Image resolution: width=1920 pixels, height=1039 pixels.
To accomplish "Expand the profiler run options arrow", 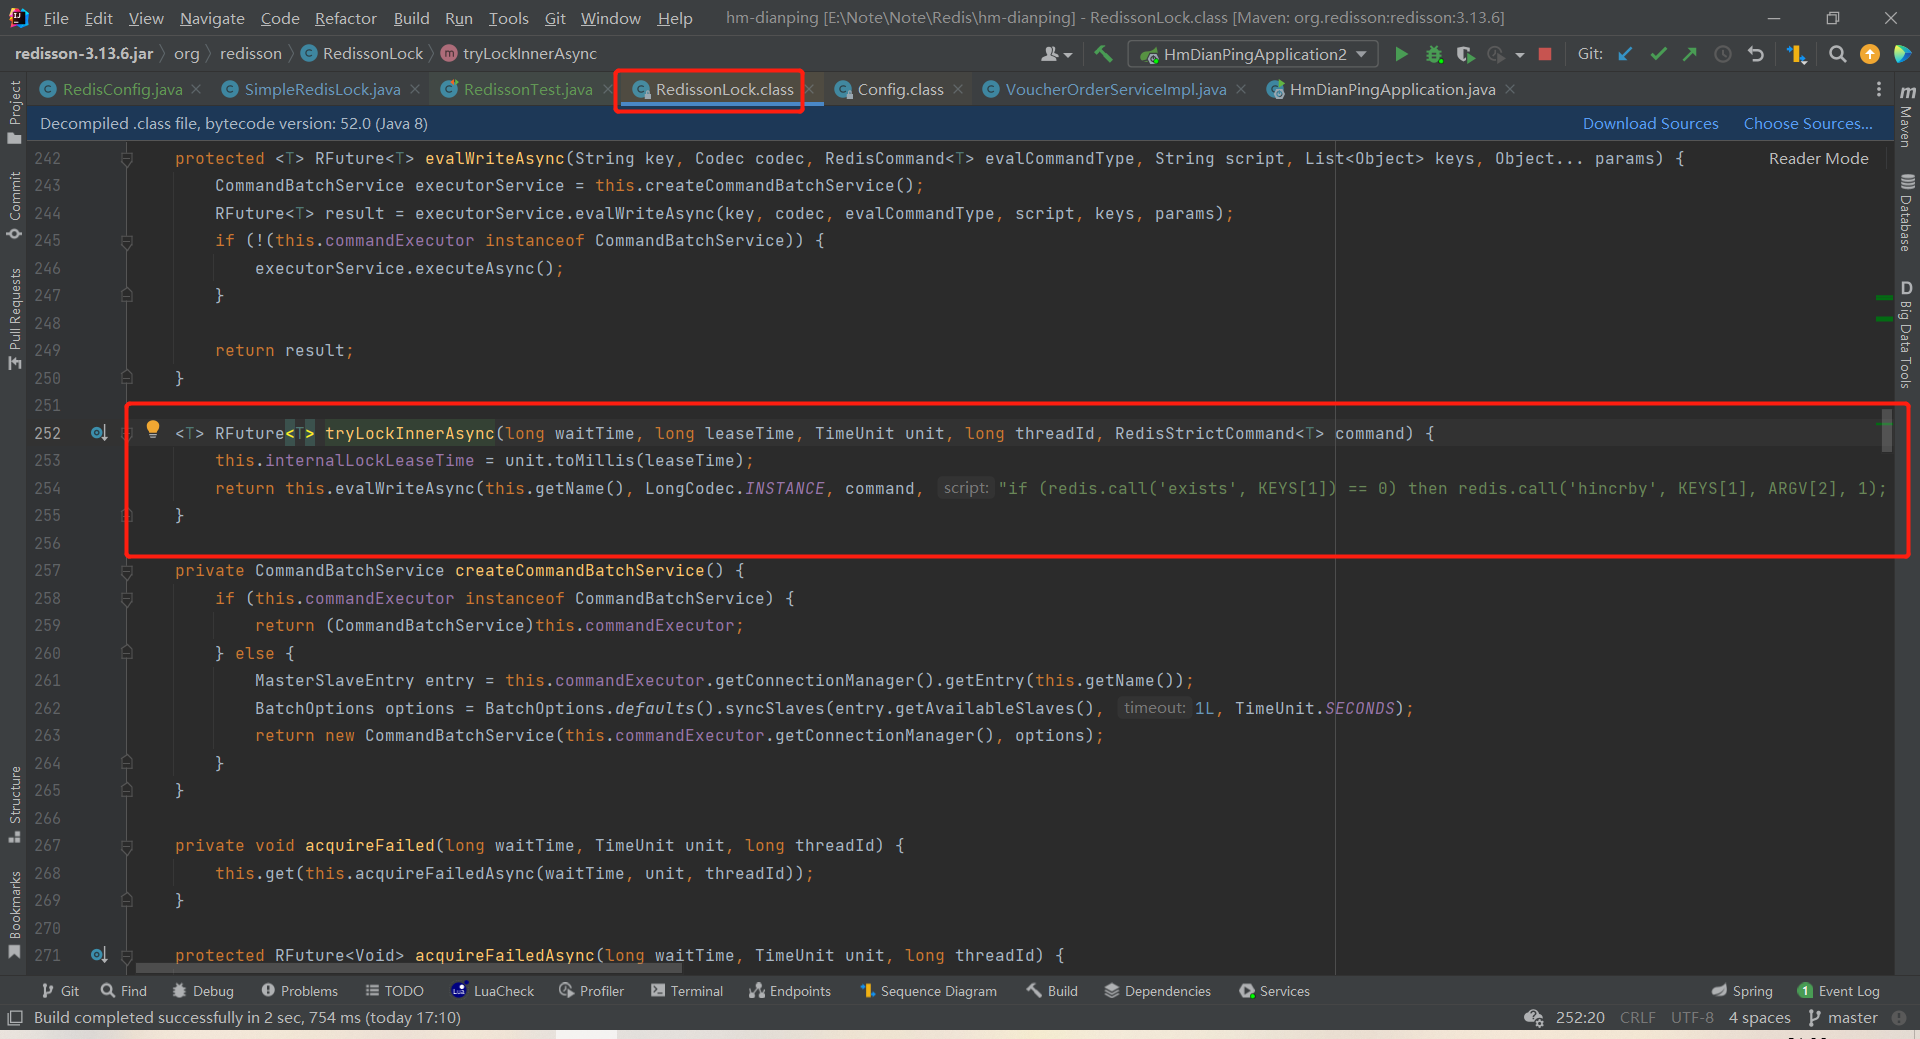I will [x=1520, y=54].
